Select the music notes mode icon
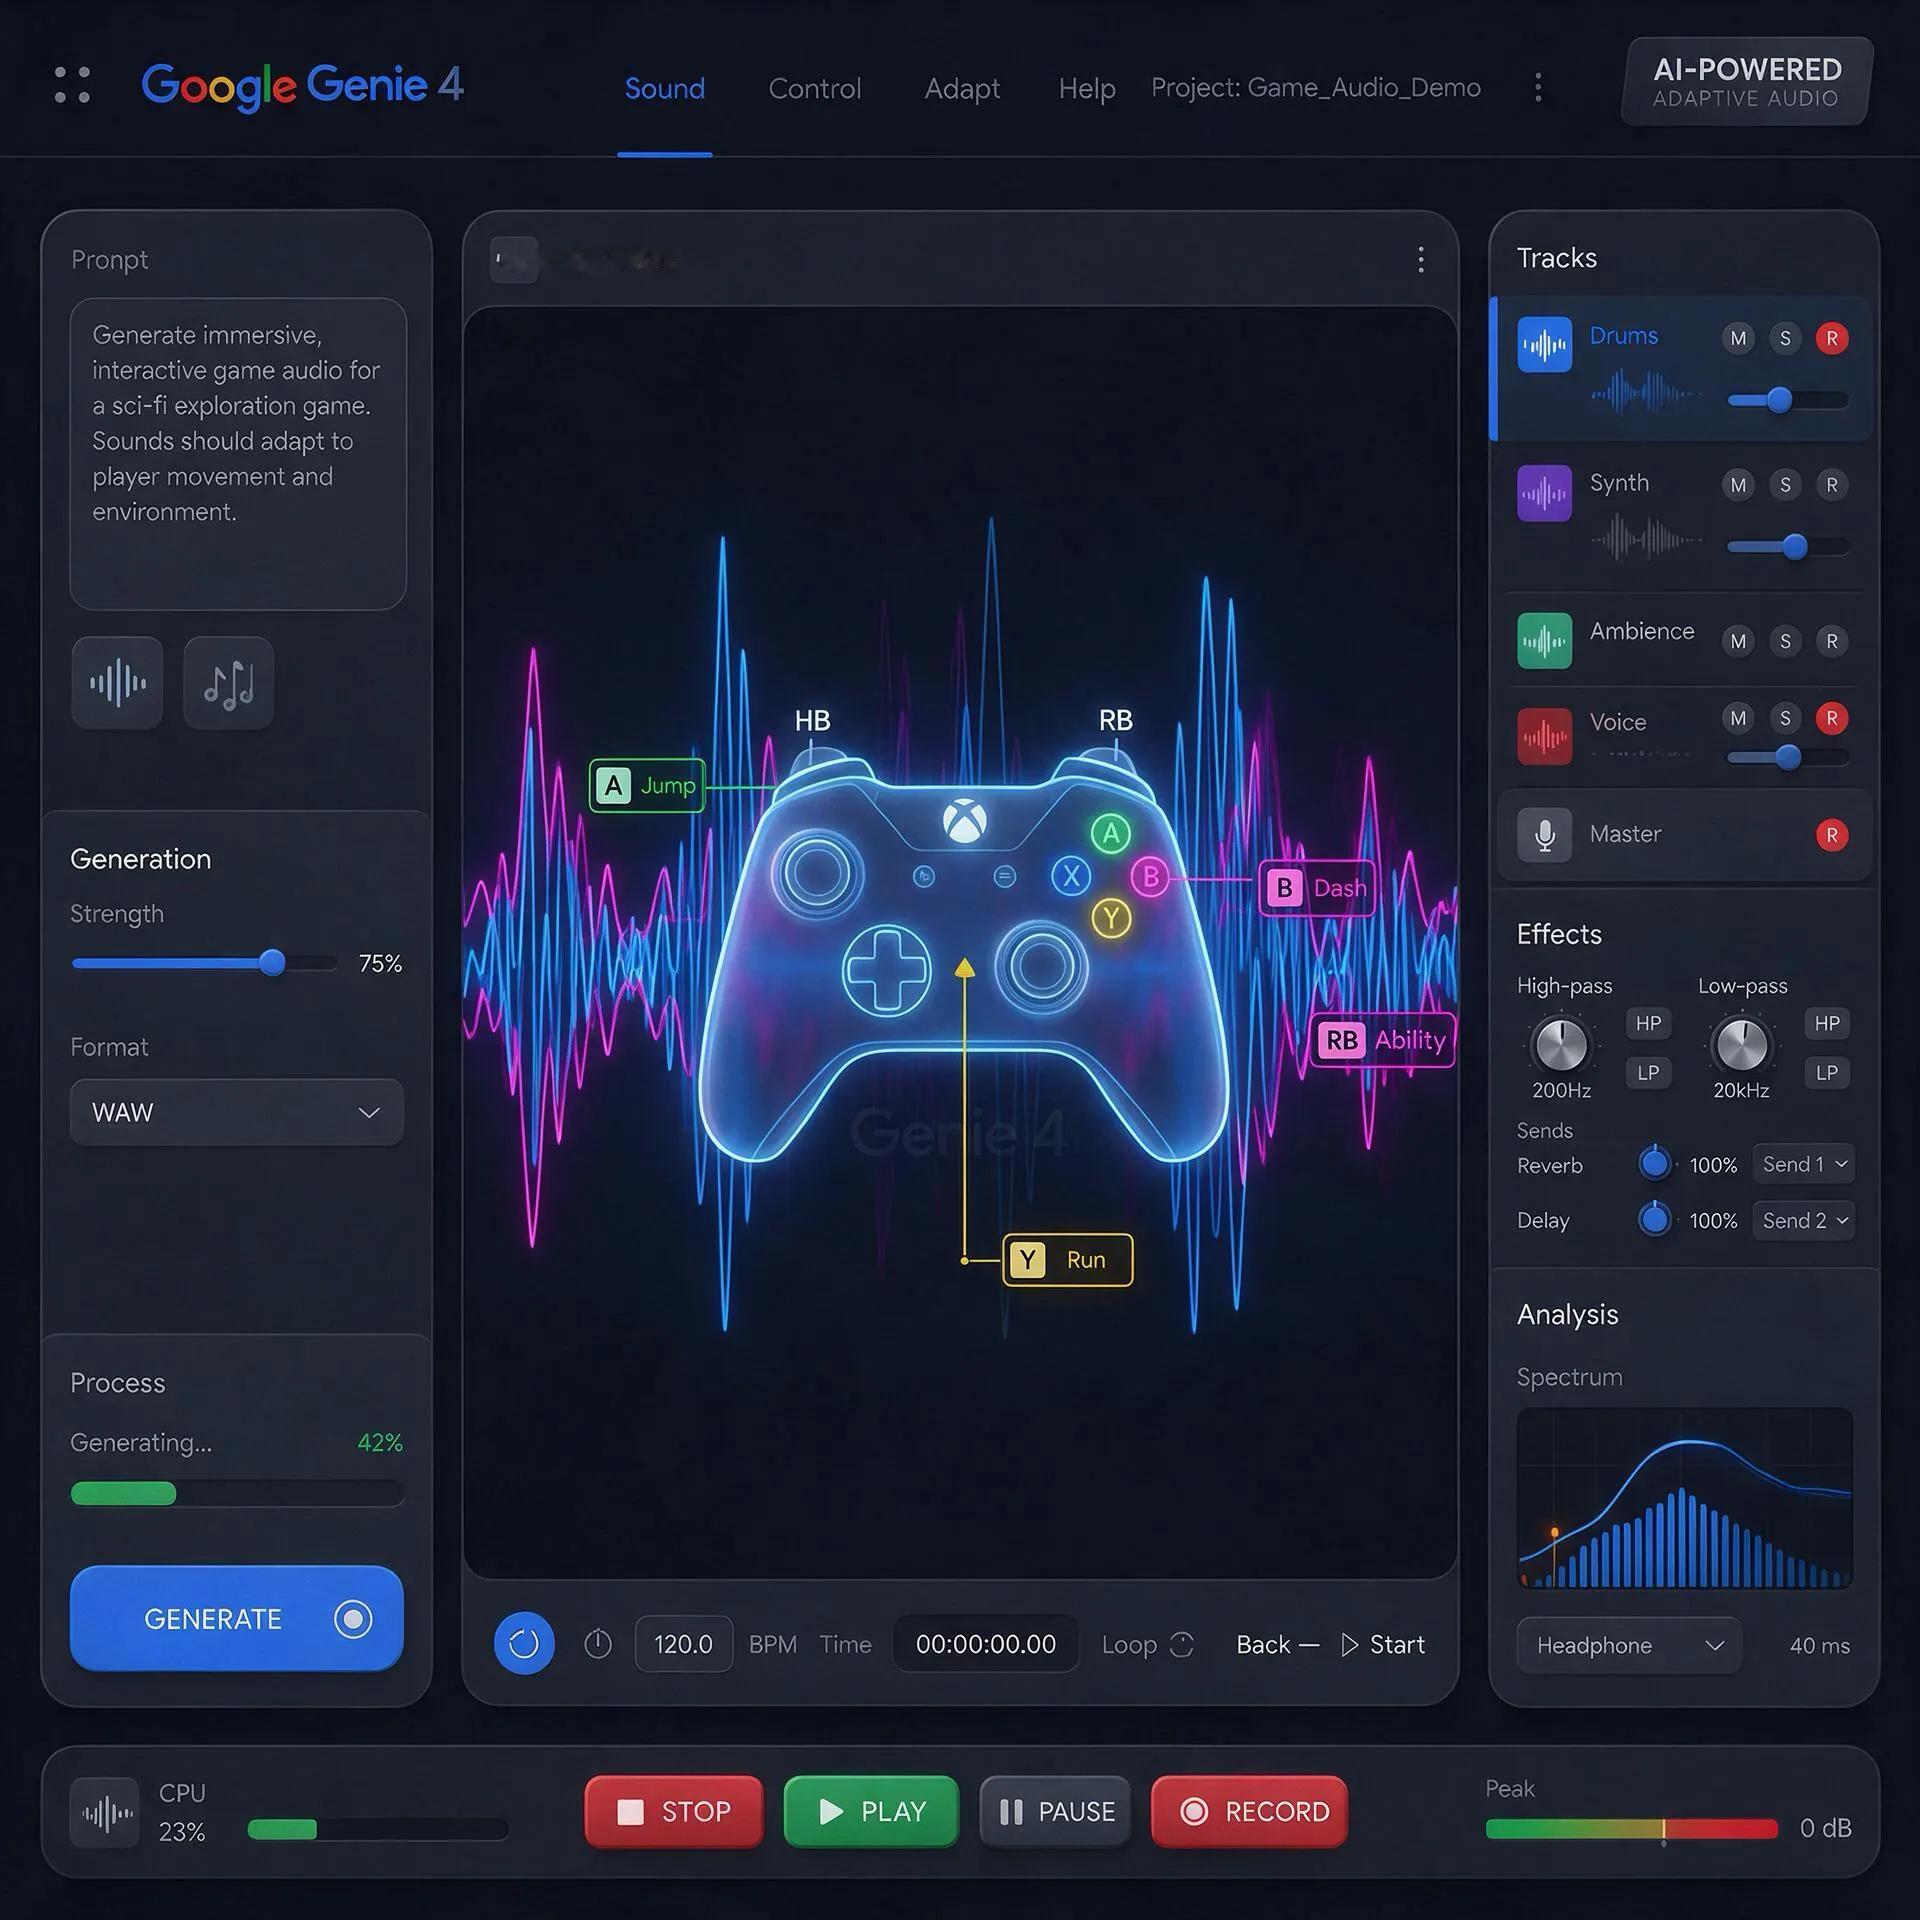Image resolution: width=1920 pixels, height=1920 pixels. 229,683
